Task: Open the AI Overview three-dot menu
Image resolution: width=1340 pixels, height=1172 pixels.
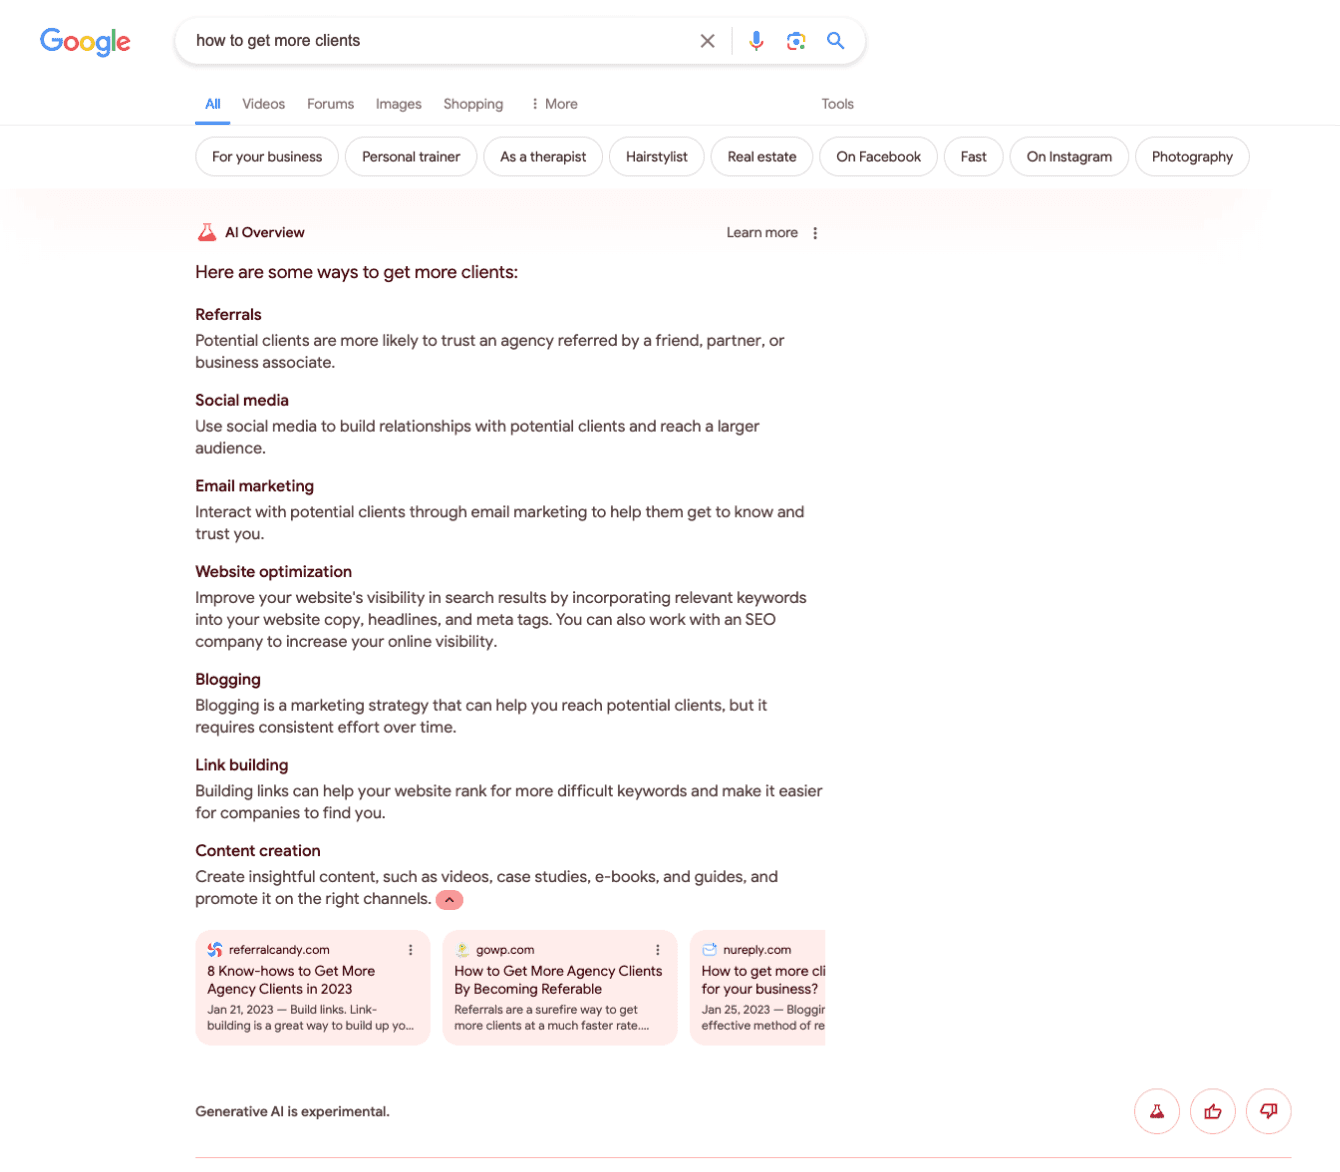Action: pos(815,233)
